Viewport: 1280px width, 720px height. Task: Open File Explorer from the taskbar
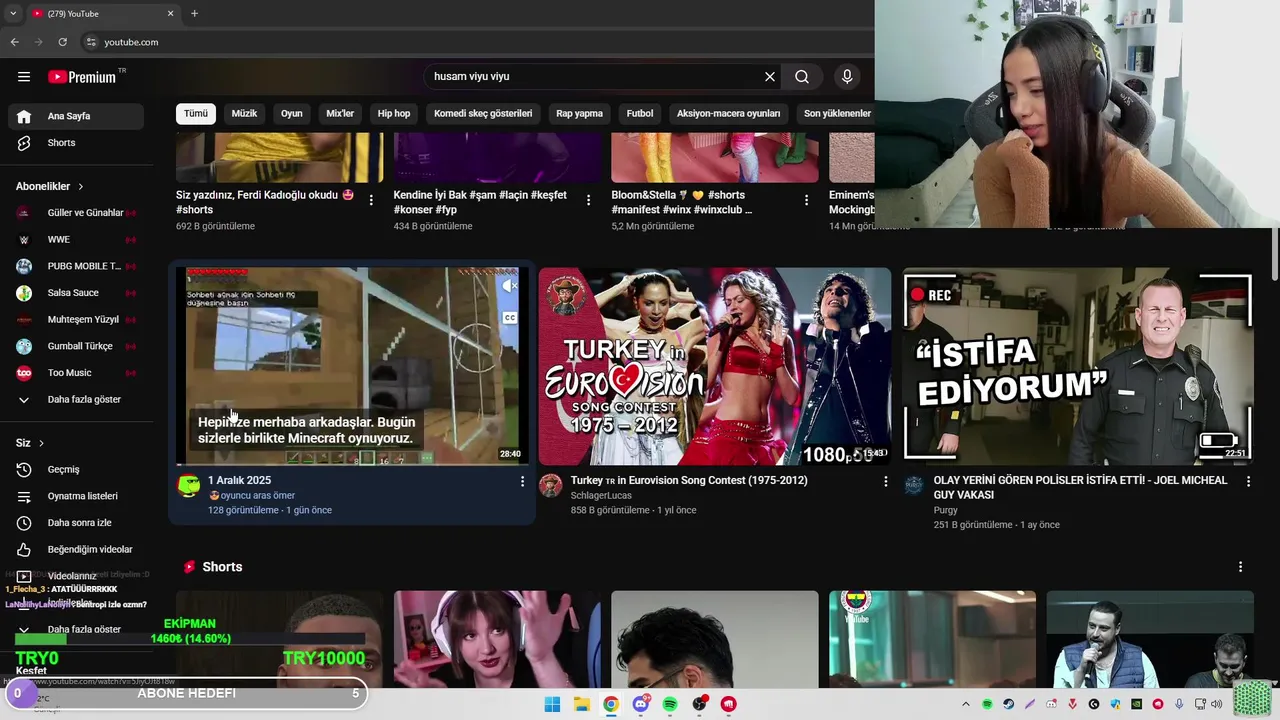tap(582, 704)
